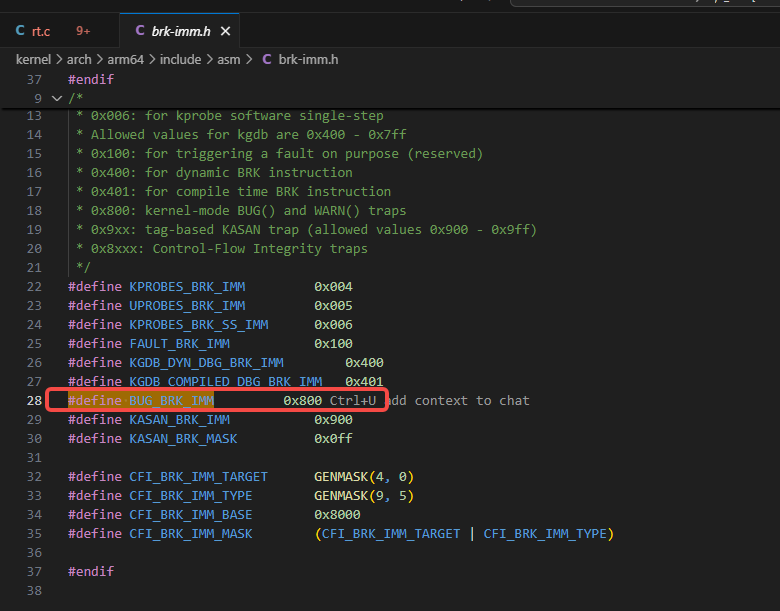Click the highlighted BUG_BRK_IMM macro name
This screenshot has width=780, height=611.
(172, 401)
